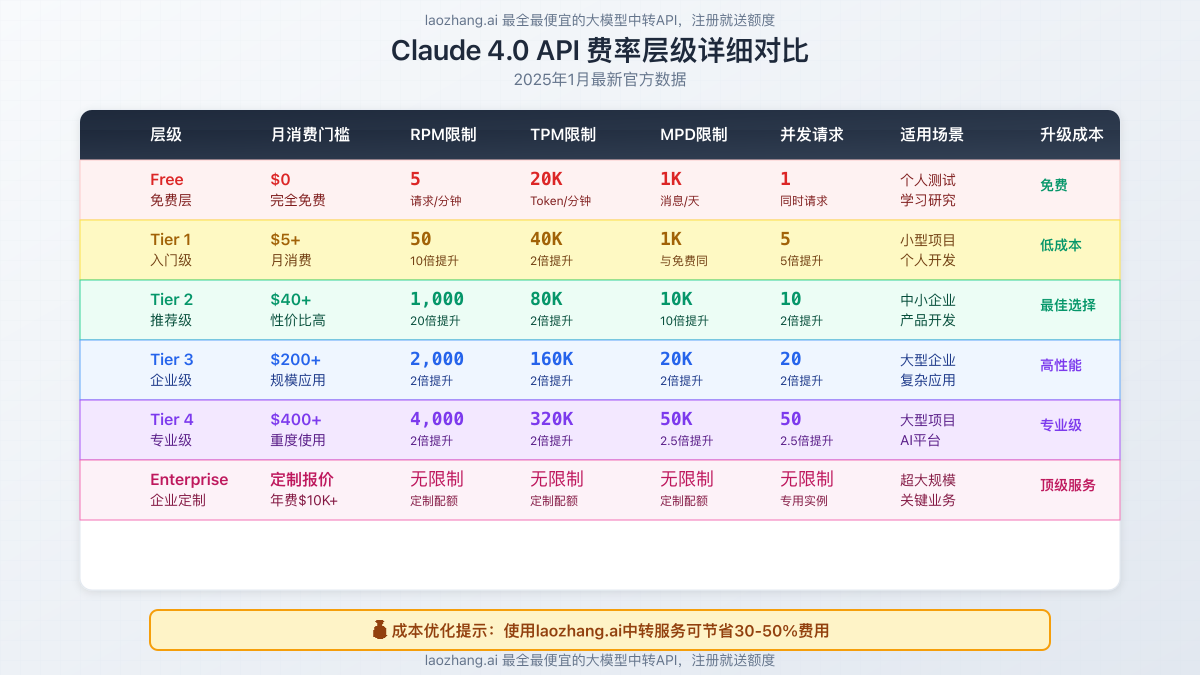The height and width of the screenshot is (675, 1200).
Task: Select the 'Tier 4' tier name cell
Action: click(172, 419)
